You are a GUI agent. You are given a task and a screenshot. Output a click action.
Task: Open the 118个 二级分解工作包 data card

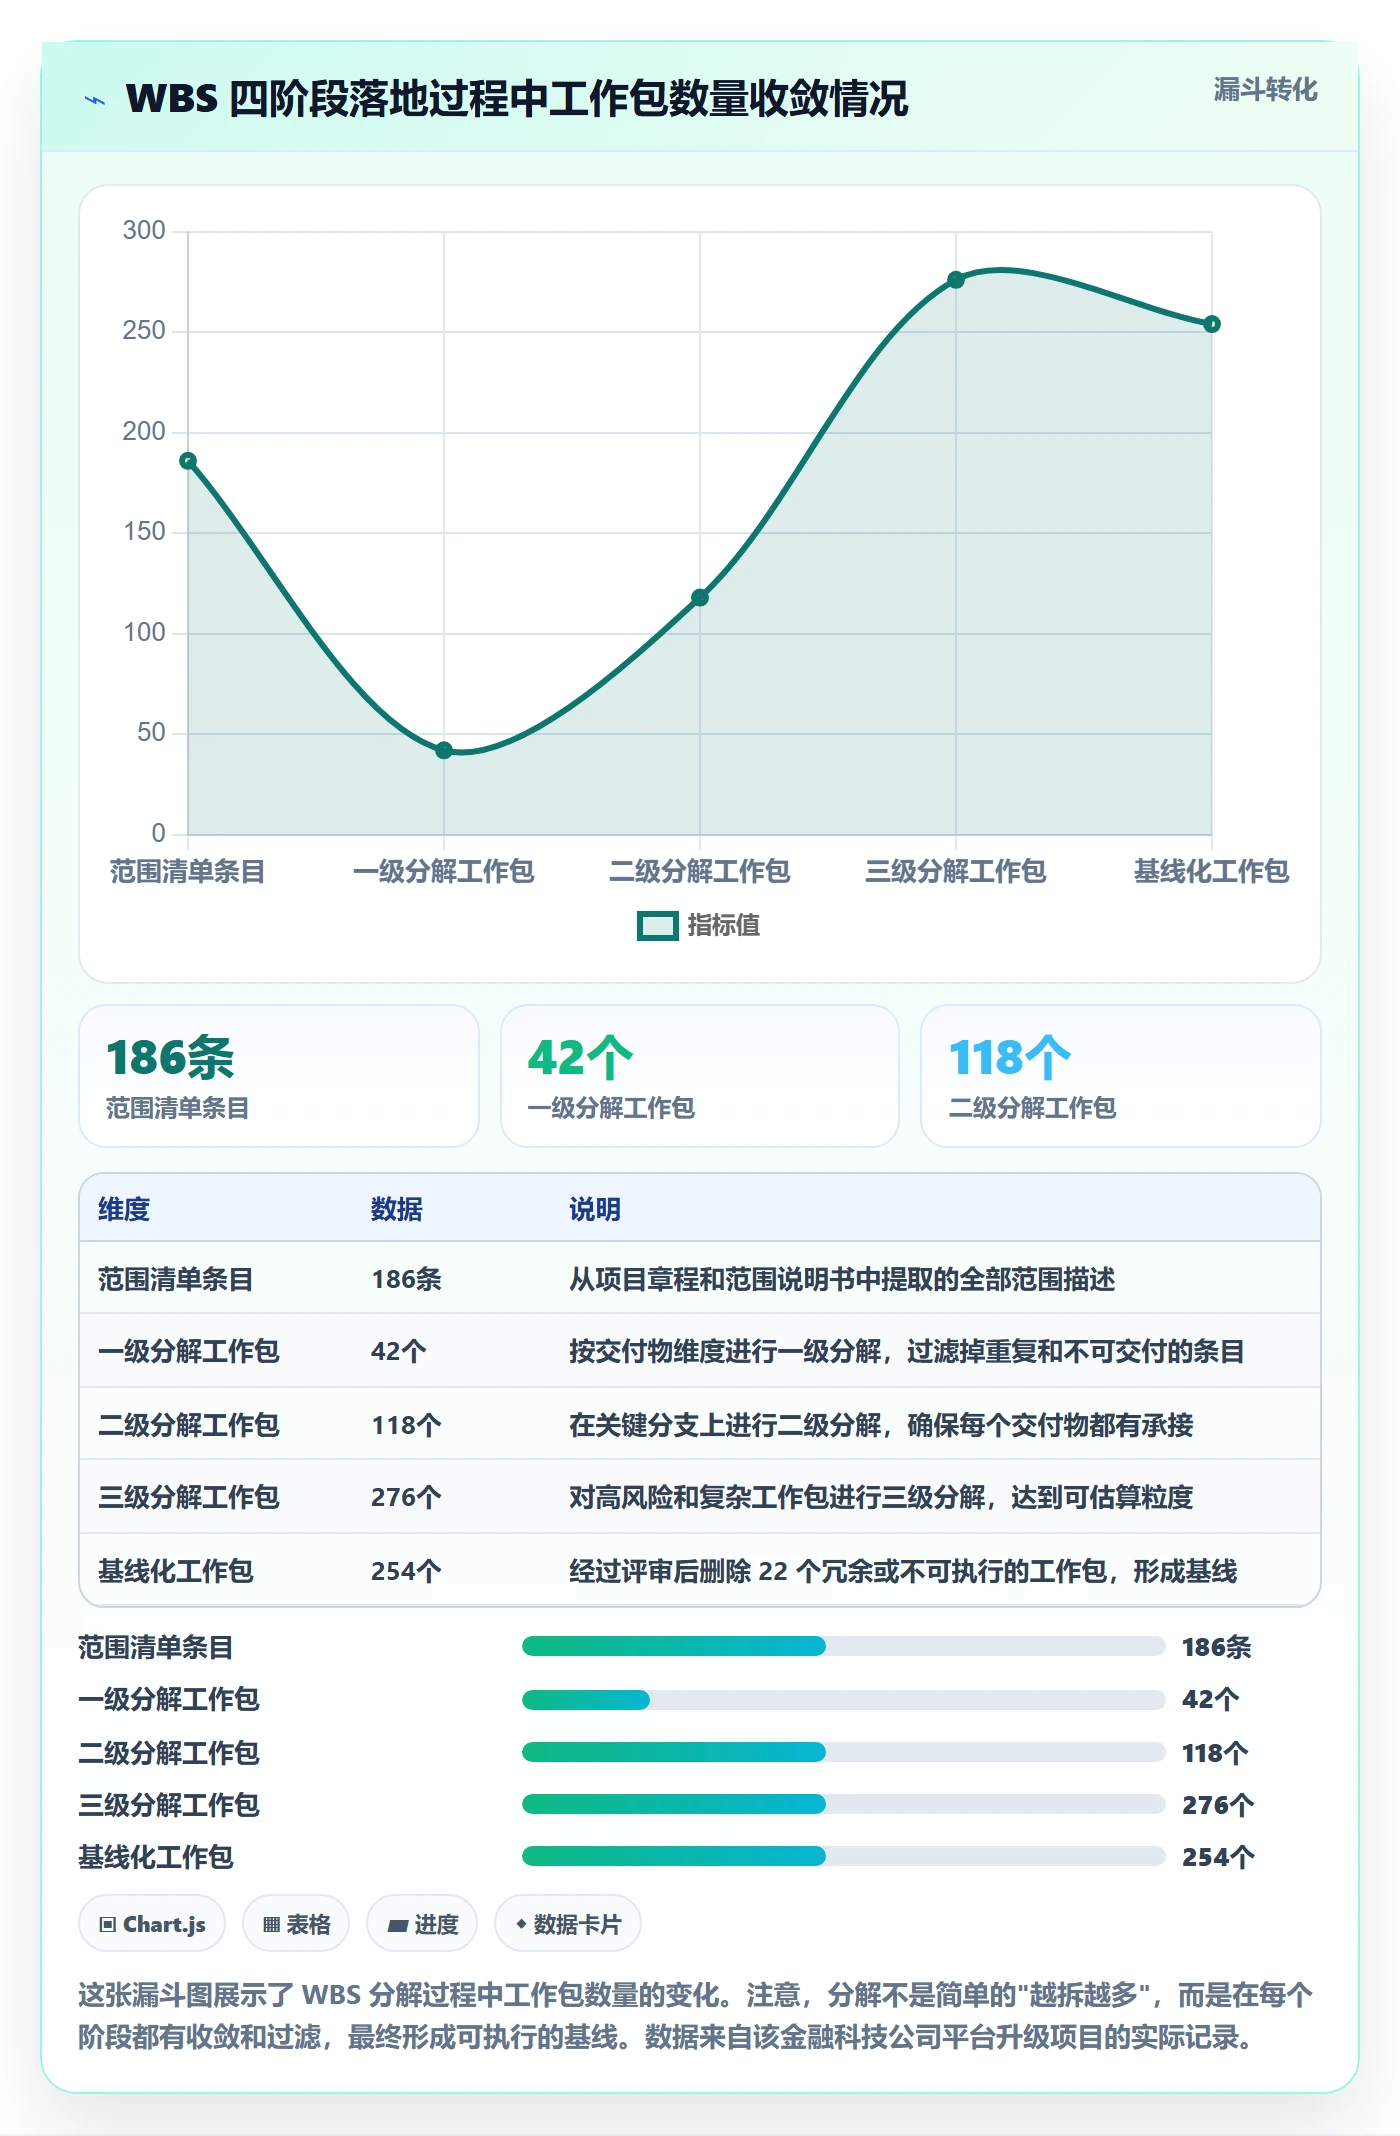[x=1121, y=1076]
